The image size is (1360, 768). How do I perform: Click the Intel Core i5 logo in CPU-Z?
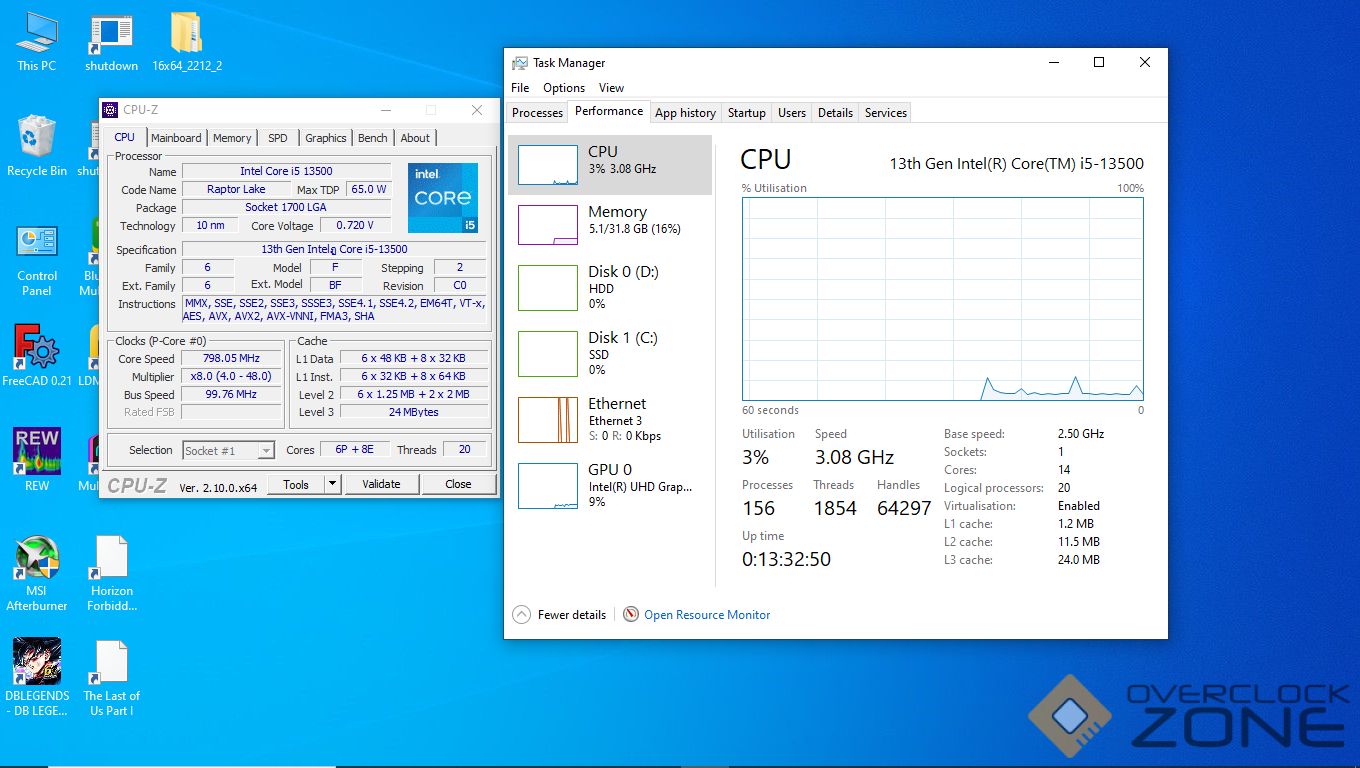(x=443, y=198)
